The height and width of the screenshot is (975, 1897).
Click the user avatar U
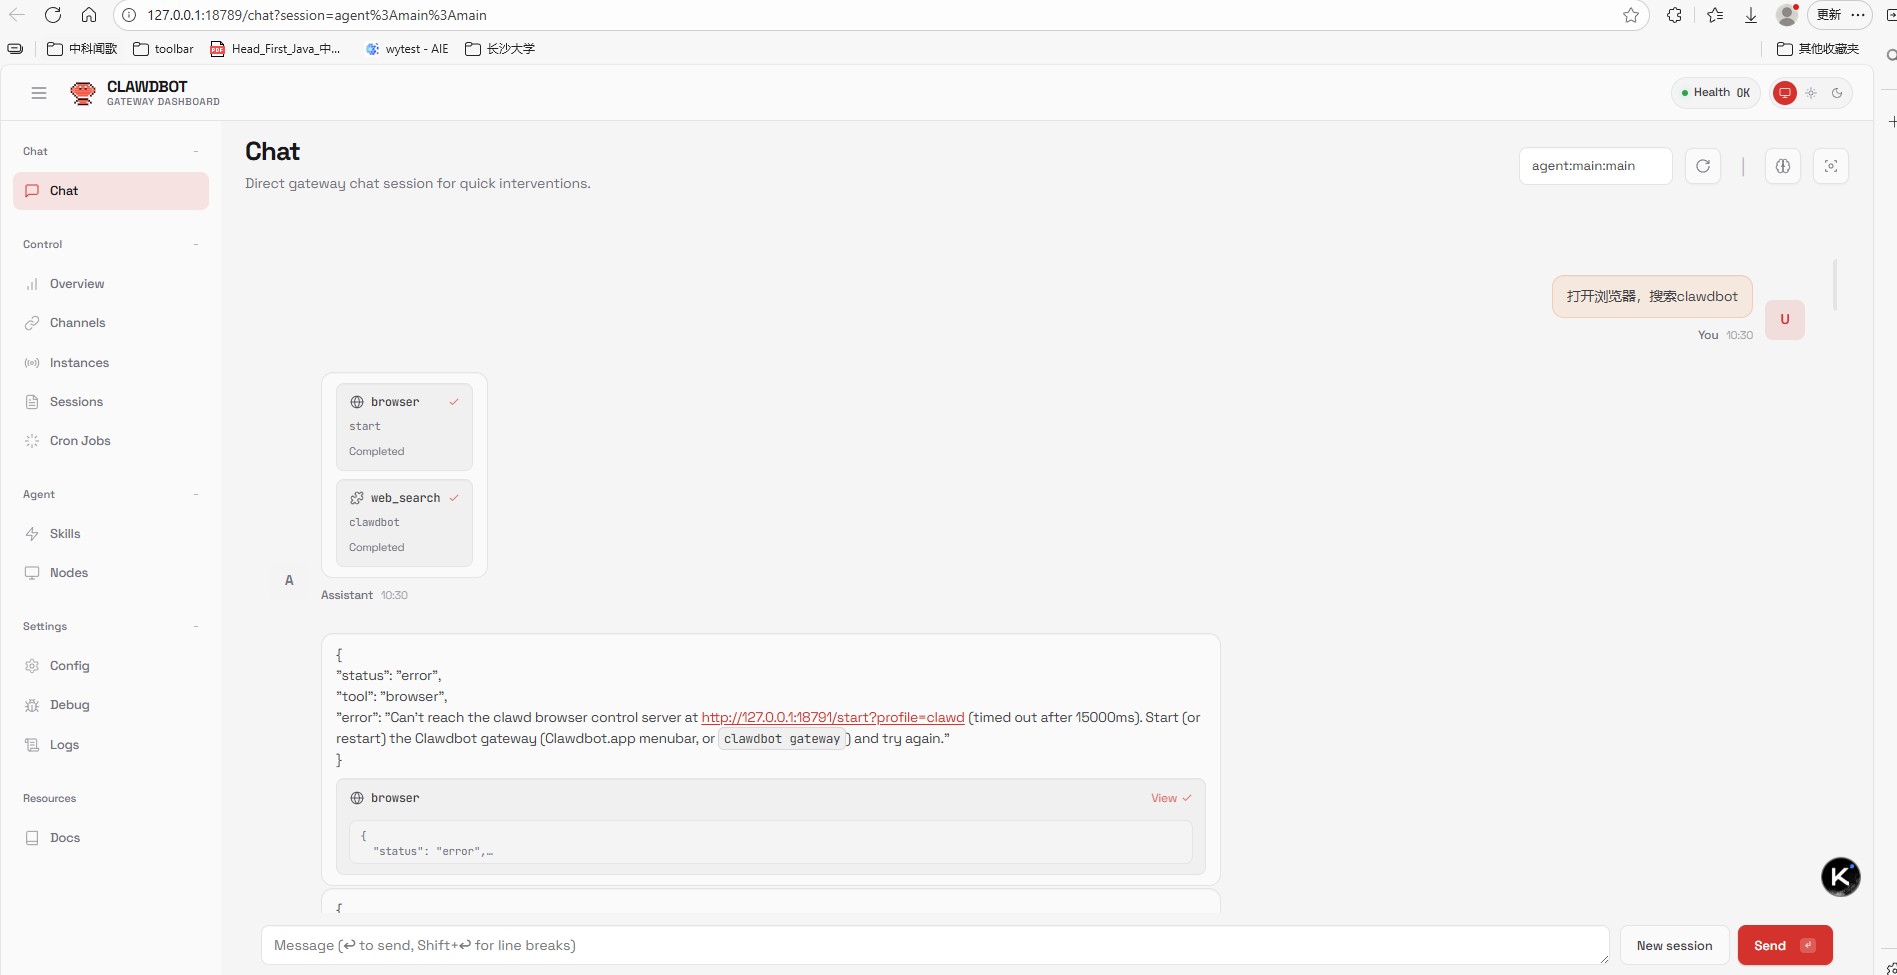coord(1785,320)
